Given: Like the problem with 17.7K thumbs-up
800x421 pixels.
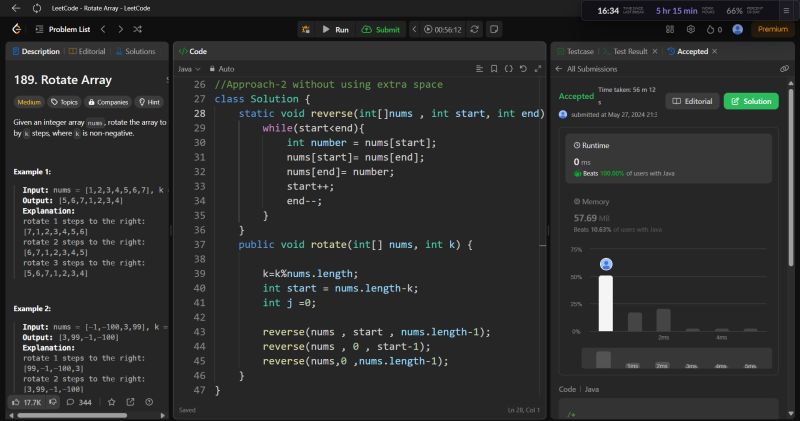Looking at the screenshot, I should (x=26, y=402).
